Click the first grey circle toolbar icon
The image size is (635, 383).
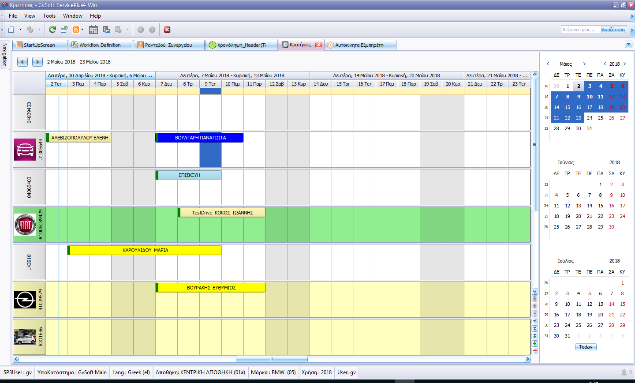point(141,30)
